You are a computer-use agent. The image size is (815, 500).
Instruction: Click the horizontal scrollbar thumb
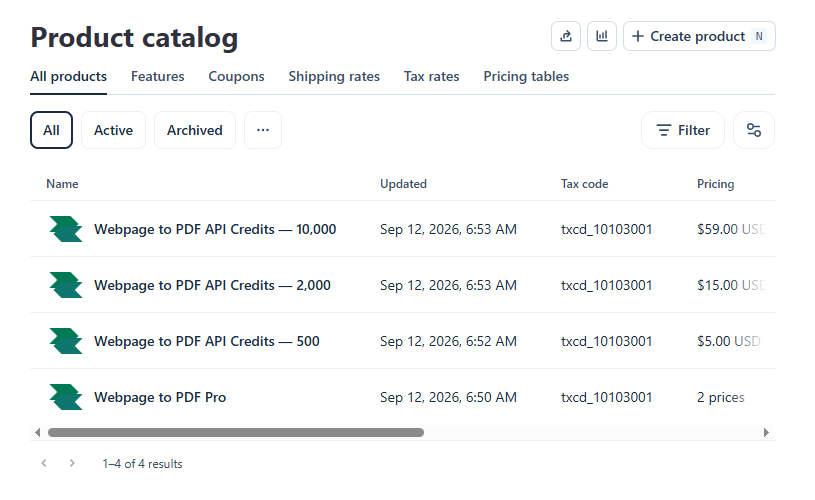236,432
